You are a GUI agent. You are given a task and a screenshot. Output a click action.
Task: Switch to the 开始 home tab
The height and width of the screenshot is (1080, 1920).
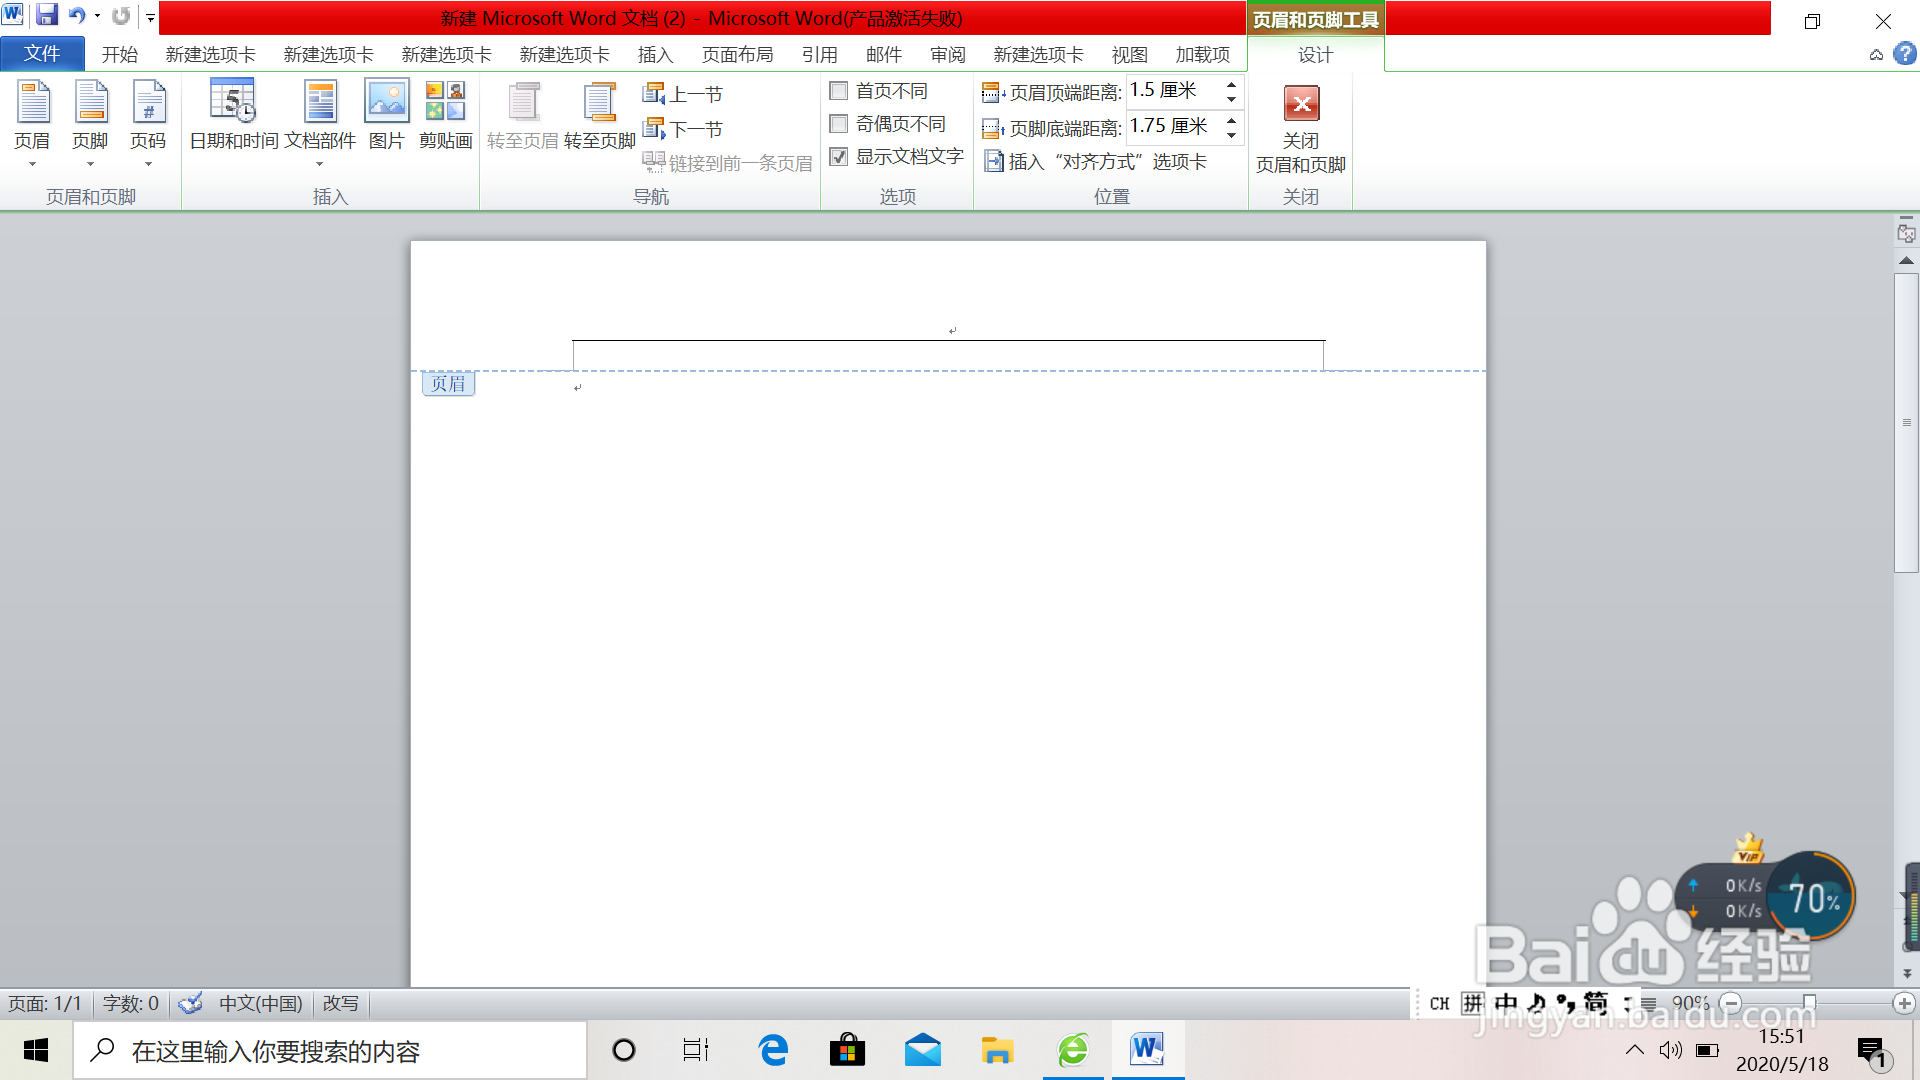pyautogui.click(x=120, y=55)
